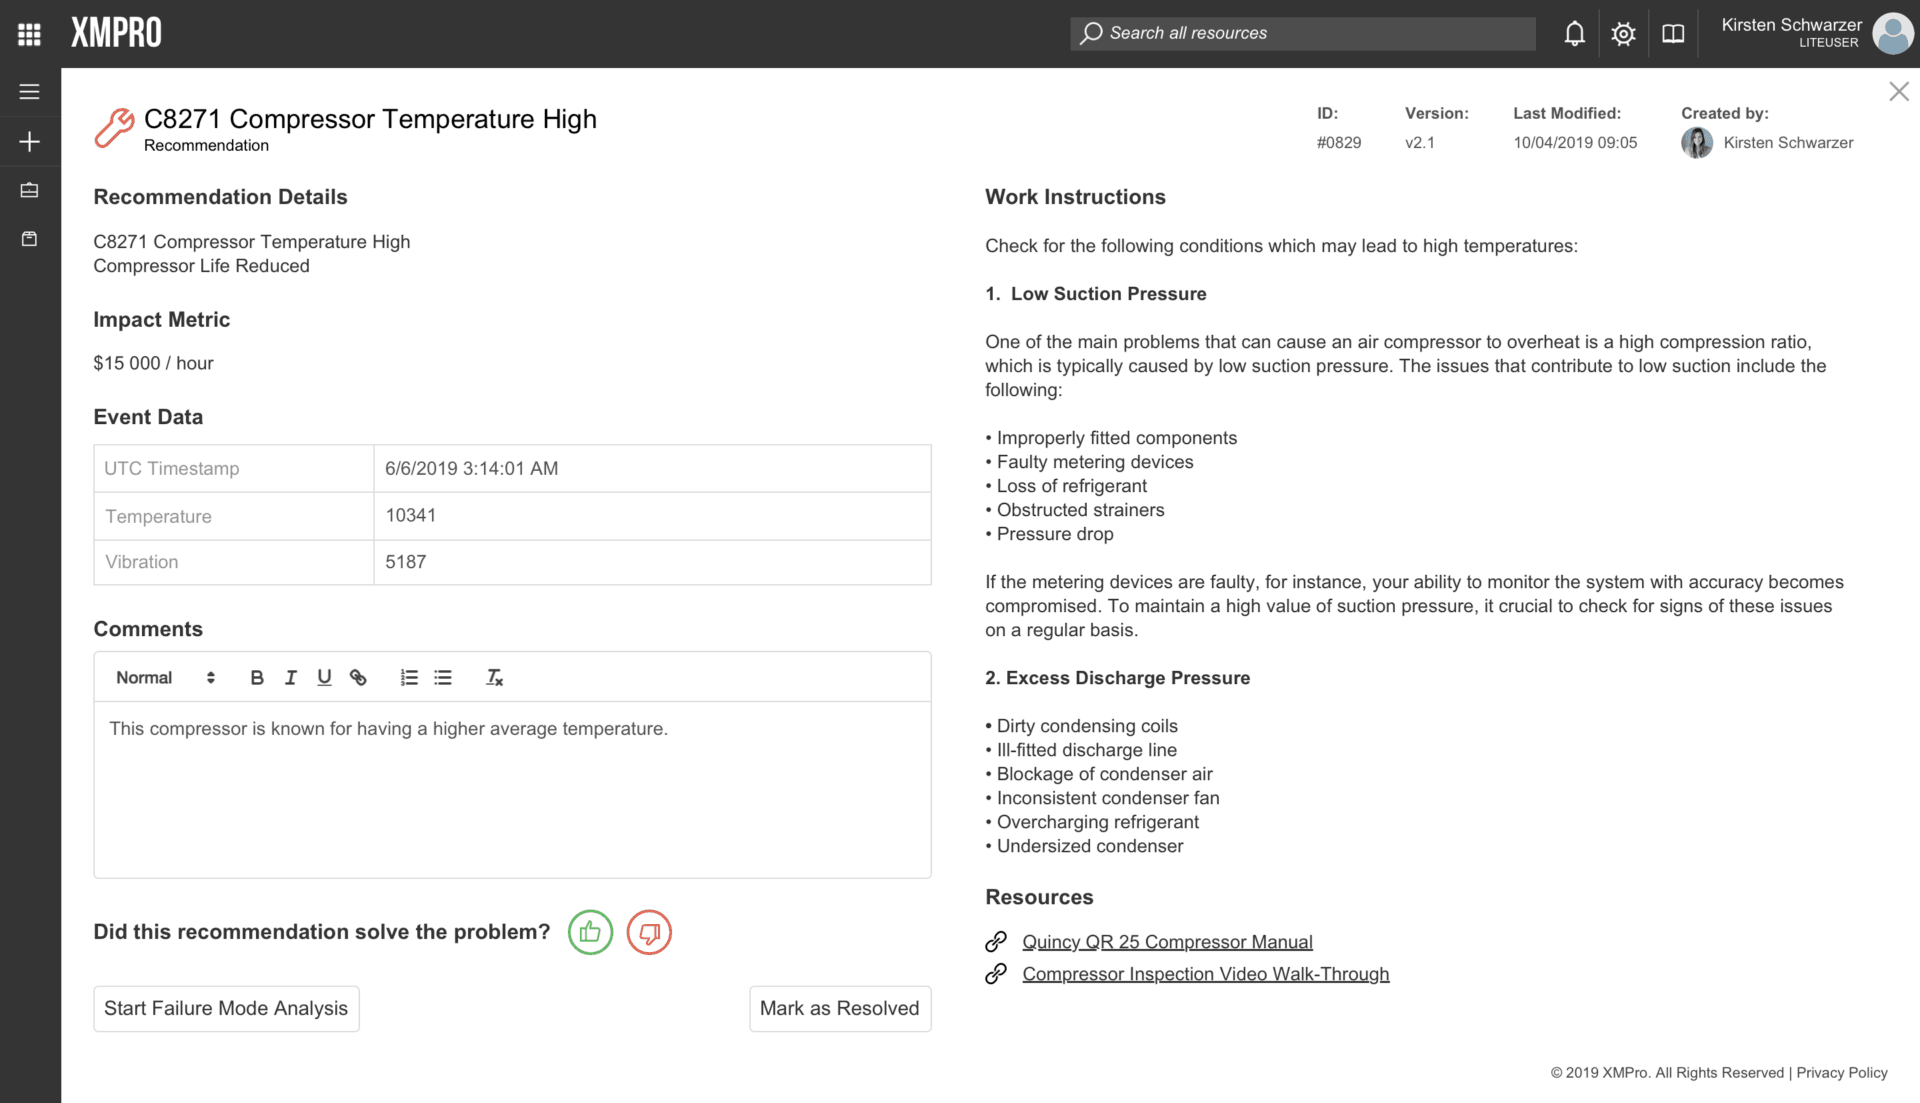
Task: Open the apps grid in top-left corner
Action: tap(29, 32)
